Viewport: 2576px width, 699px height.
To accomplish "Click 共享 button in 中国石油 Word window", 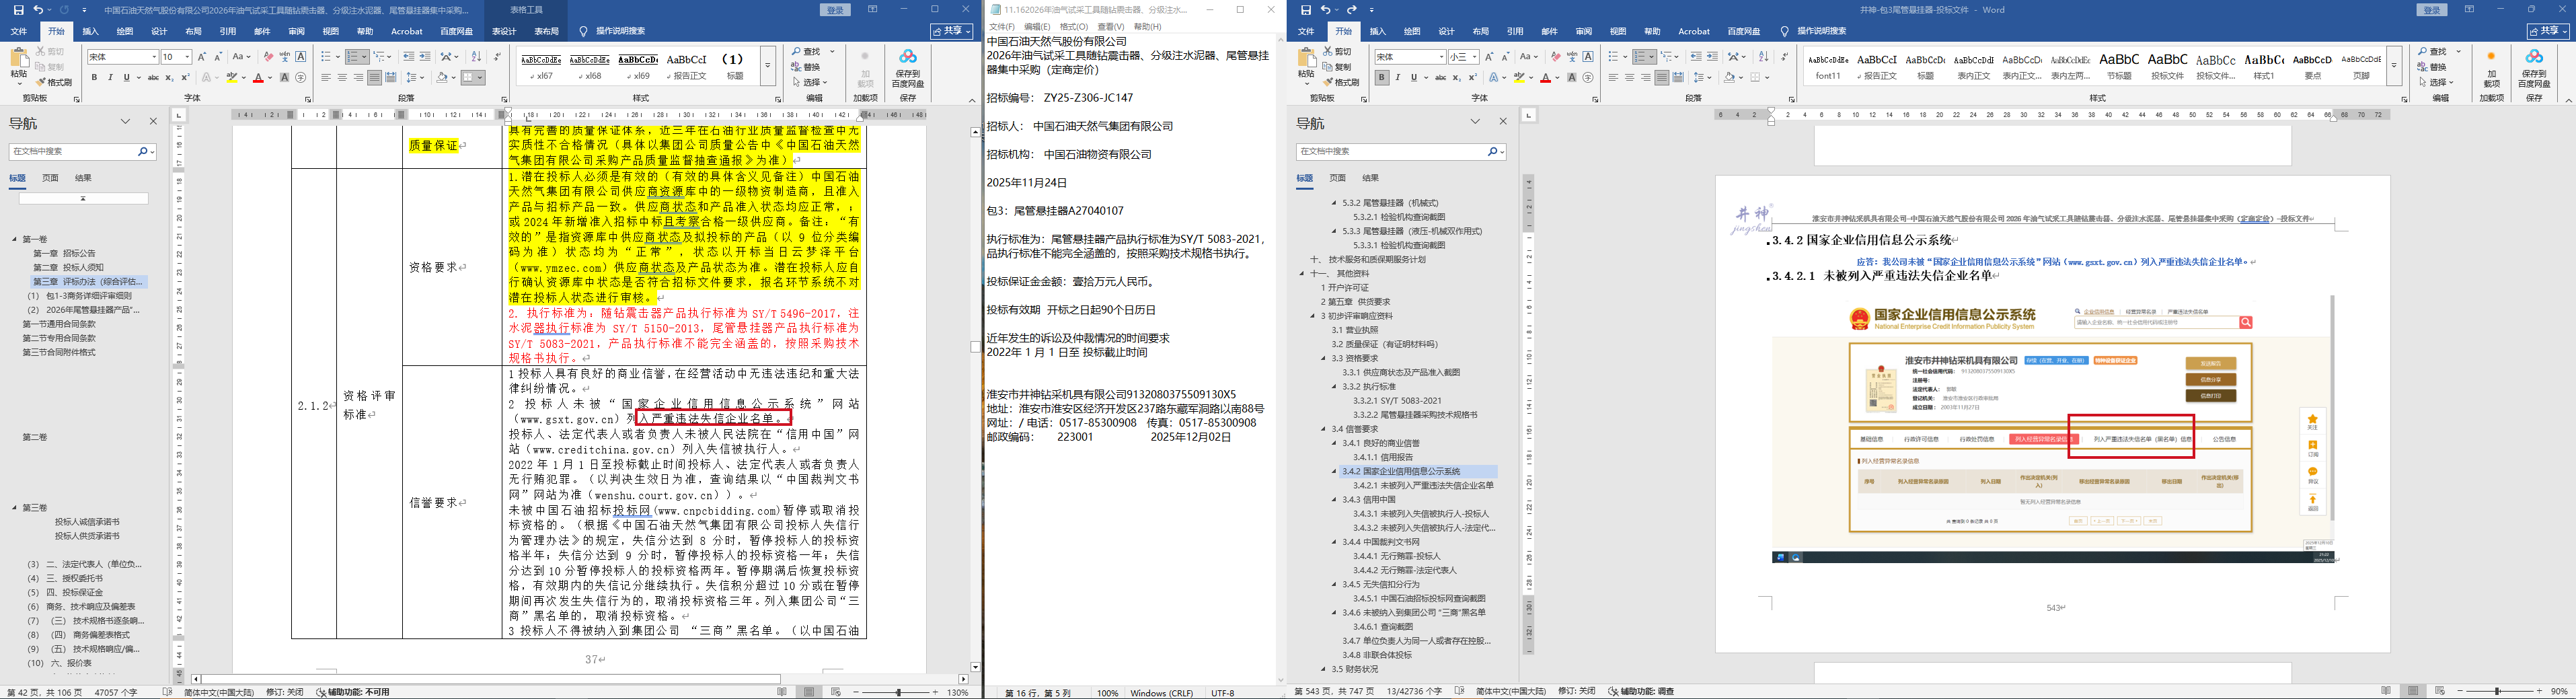I will [952, 31].
